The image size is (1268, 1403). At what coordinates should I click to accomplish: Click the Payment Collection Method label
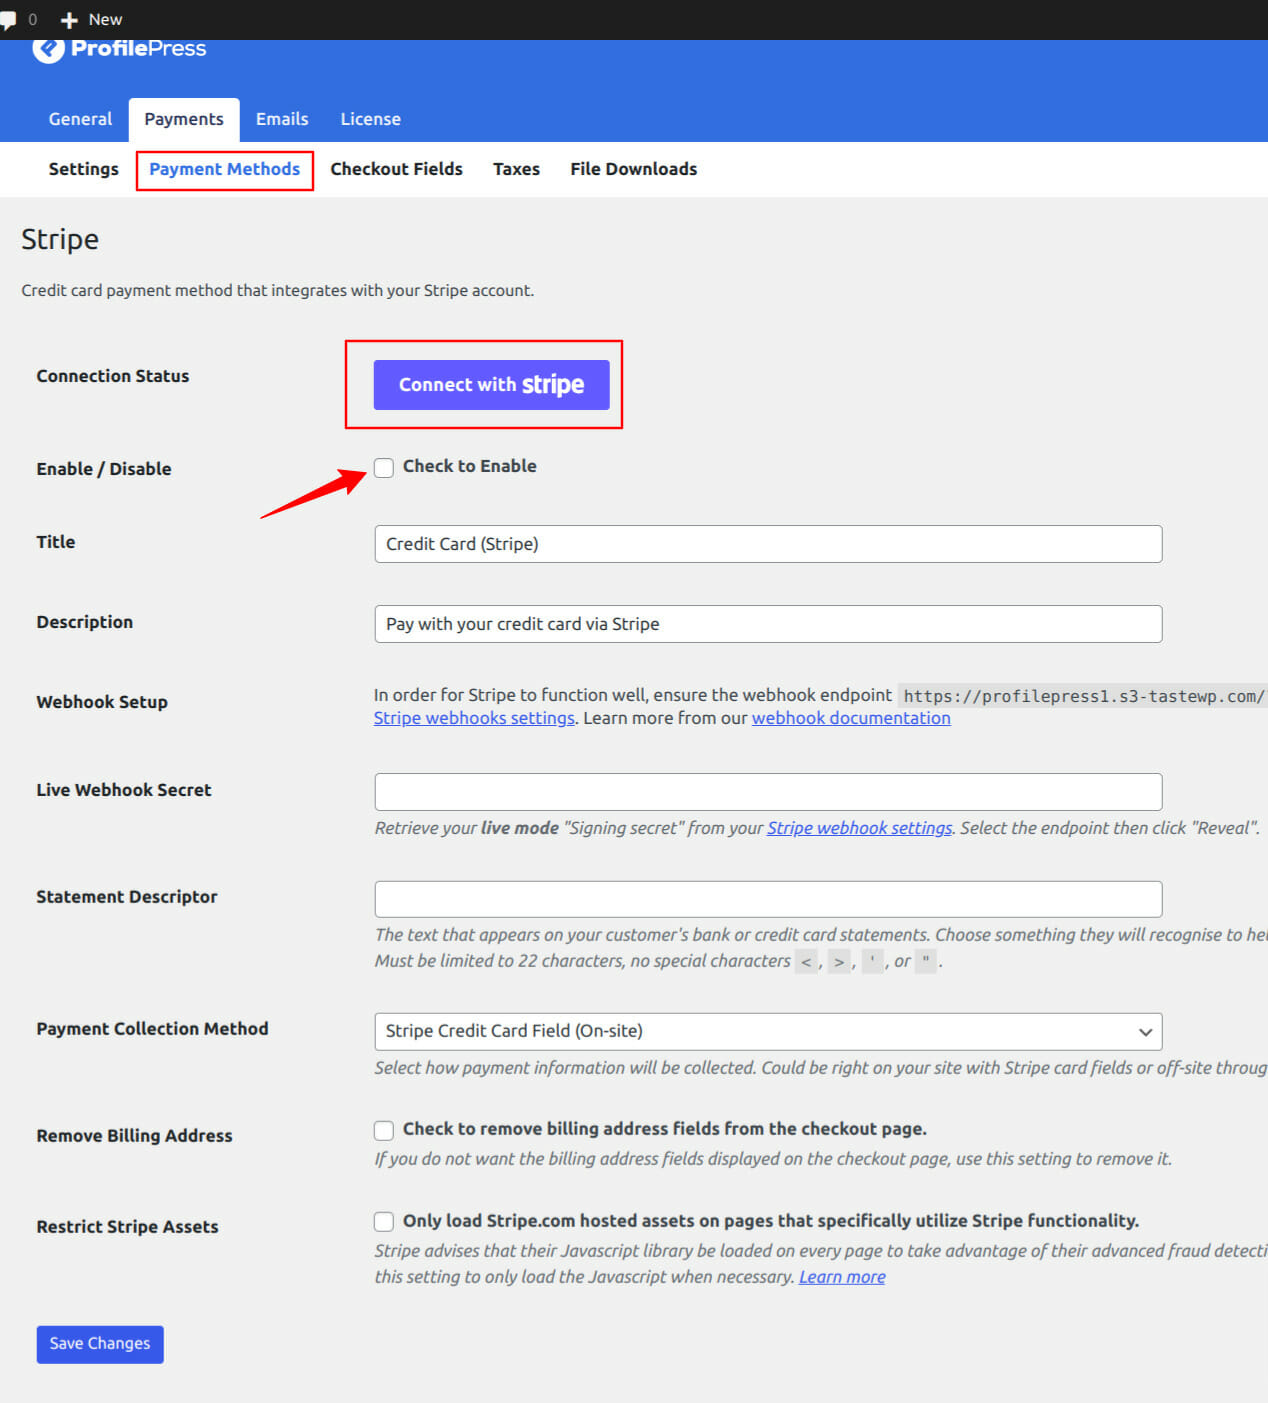(152, 1029)
